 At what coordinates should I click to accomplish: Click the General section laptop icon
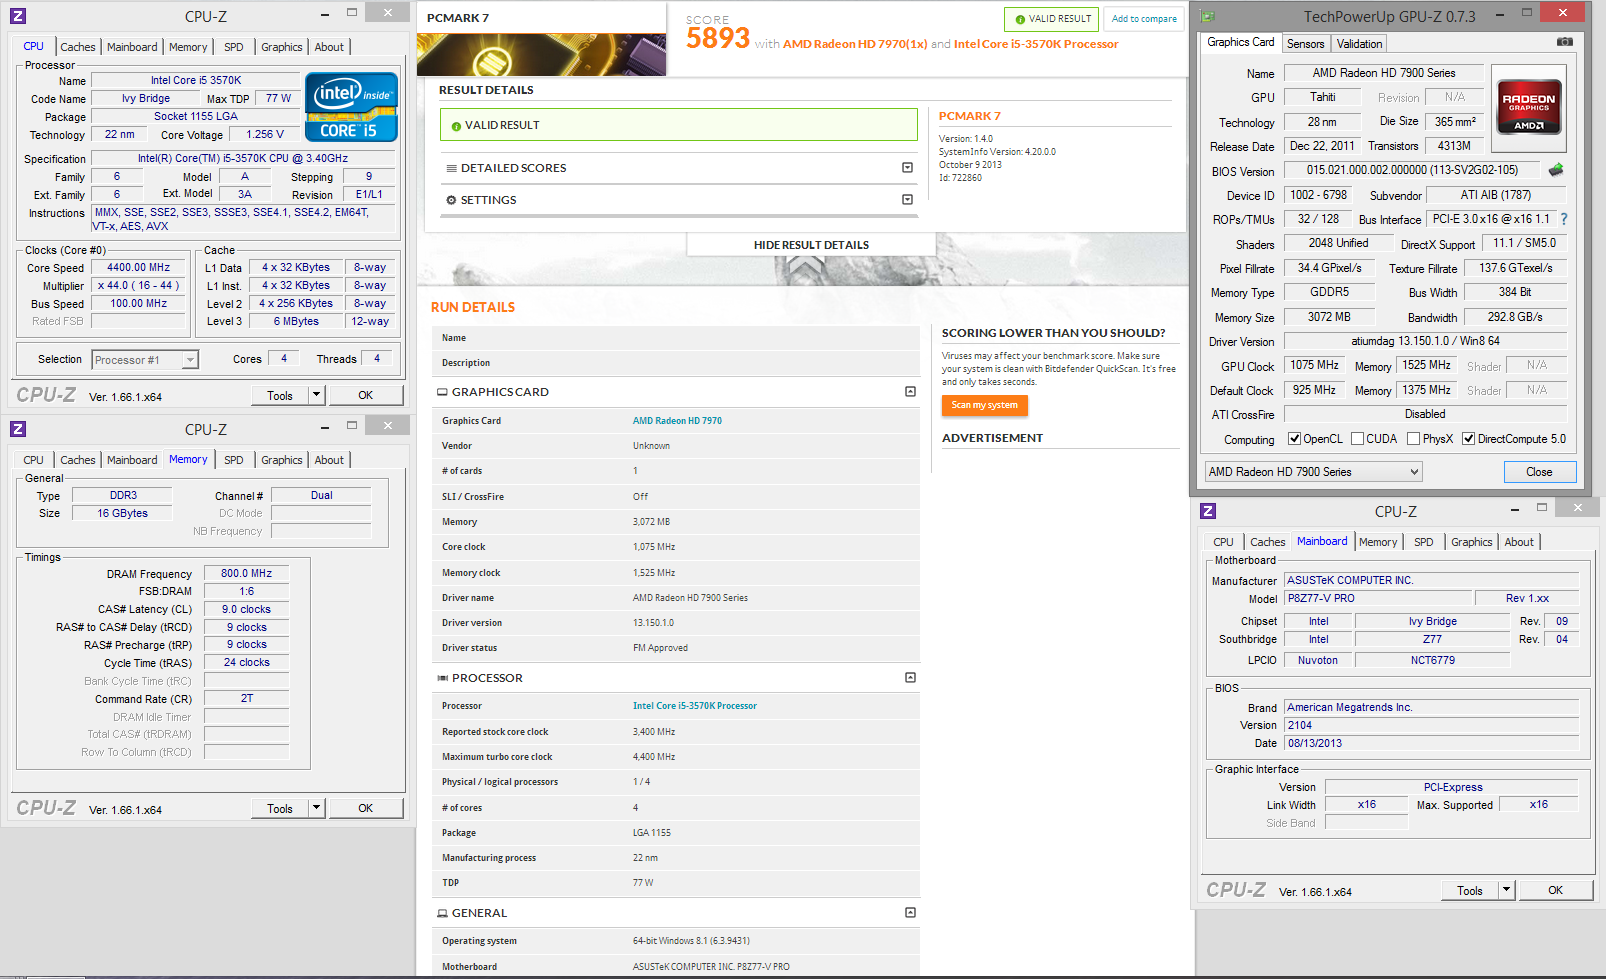coord(442,913)
